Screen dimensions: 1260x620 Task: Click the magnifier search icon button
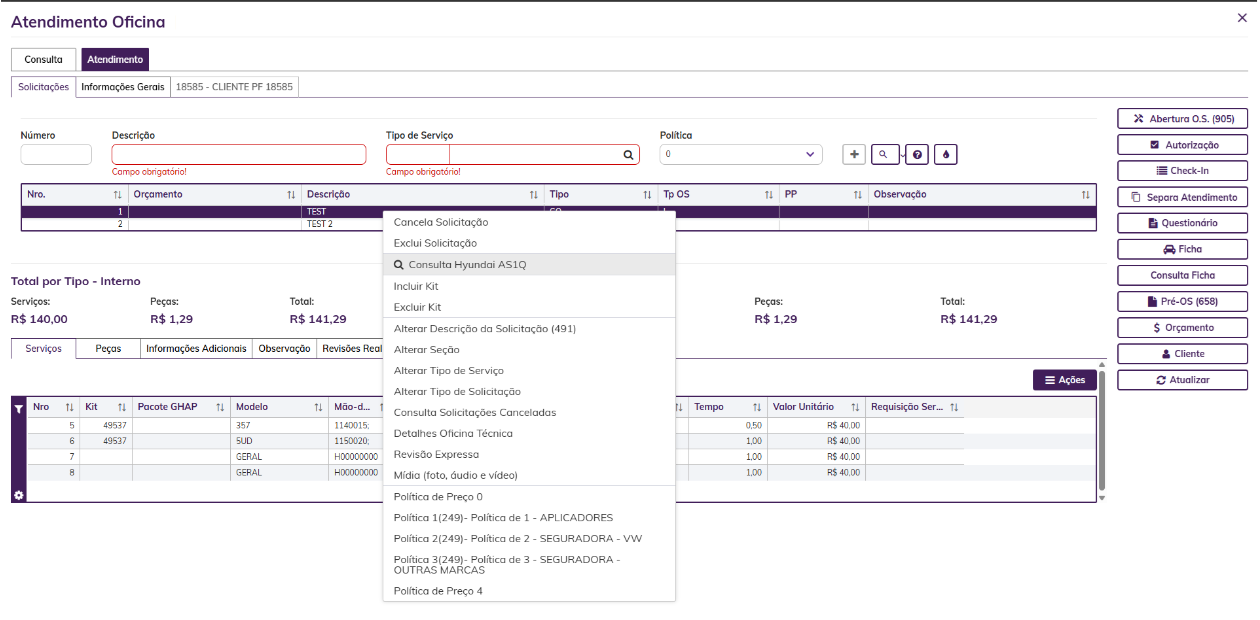pos(883,155)
